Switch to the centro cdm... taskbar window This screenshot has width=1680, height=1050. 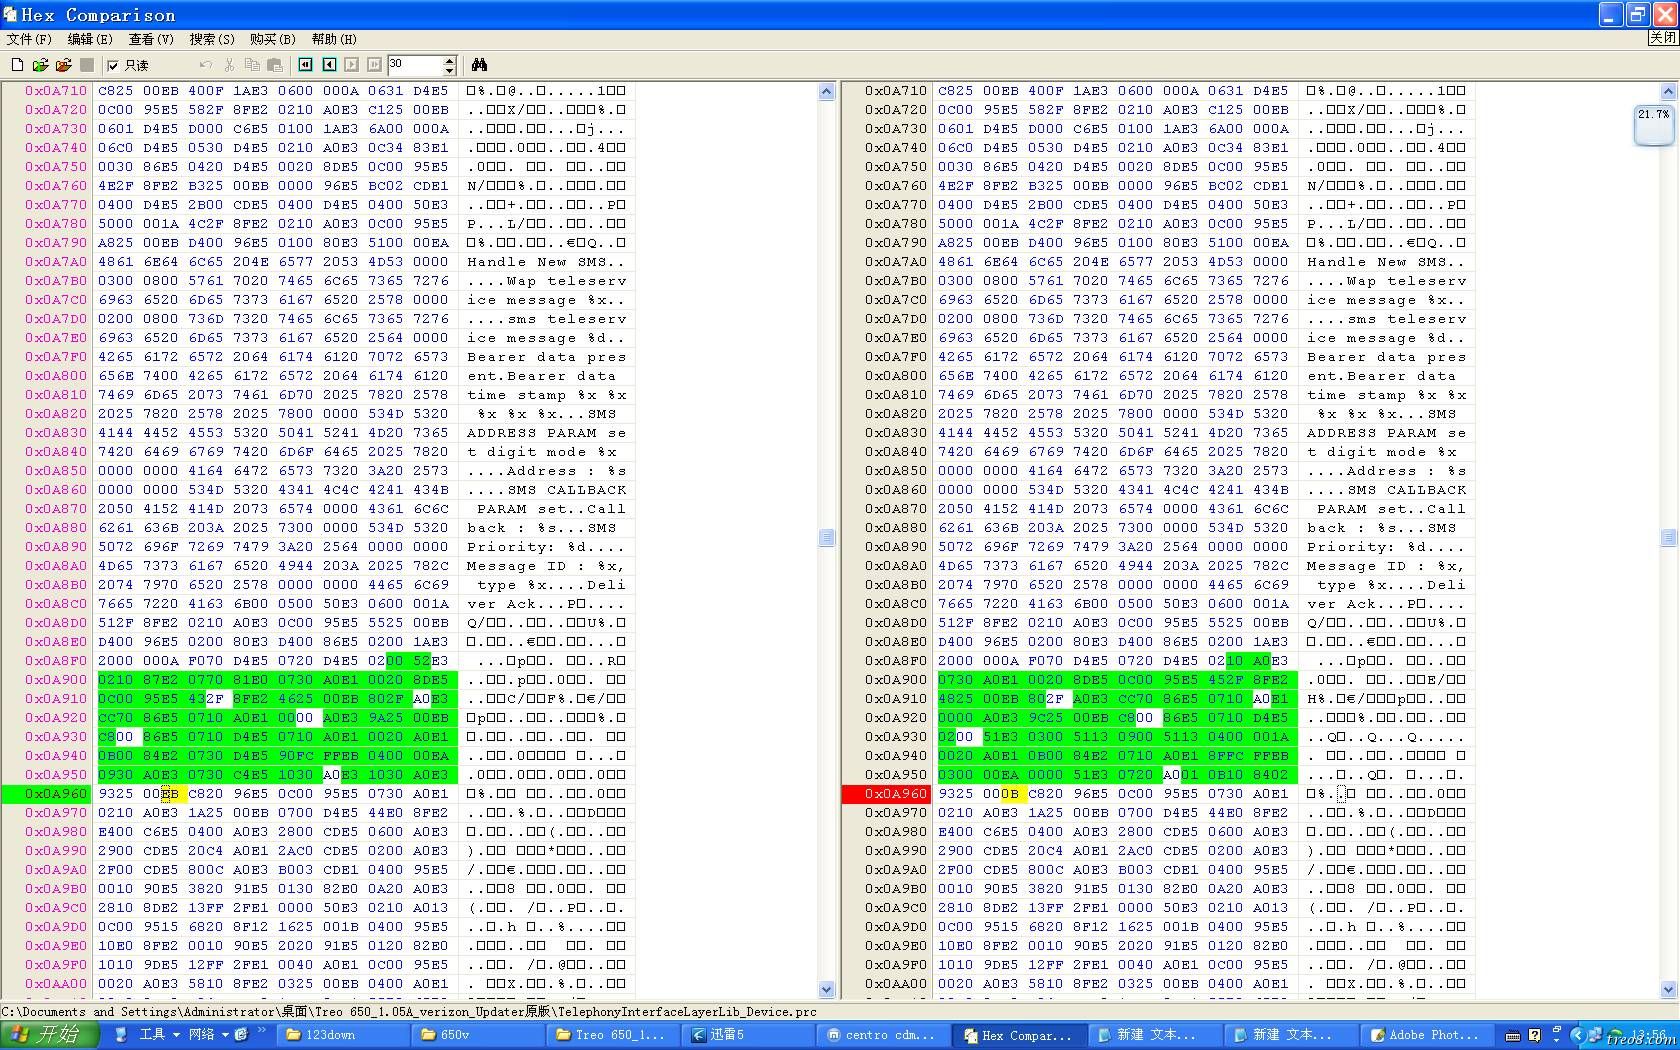tap(885, 1035)
